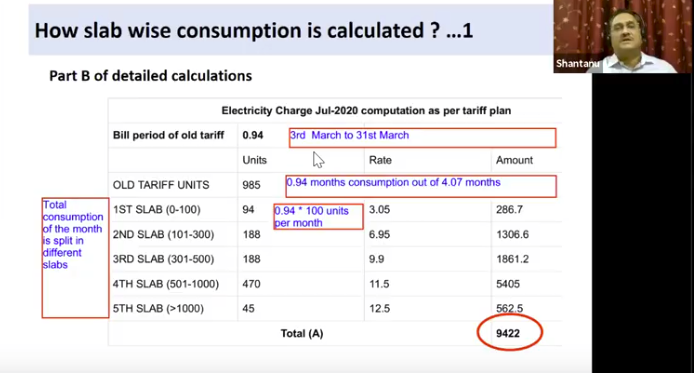Viewport: 694px width, 373px height.
Task: Click the '5TH SLAB (>1000)' row label
Action: coord(158,308)
